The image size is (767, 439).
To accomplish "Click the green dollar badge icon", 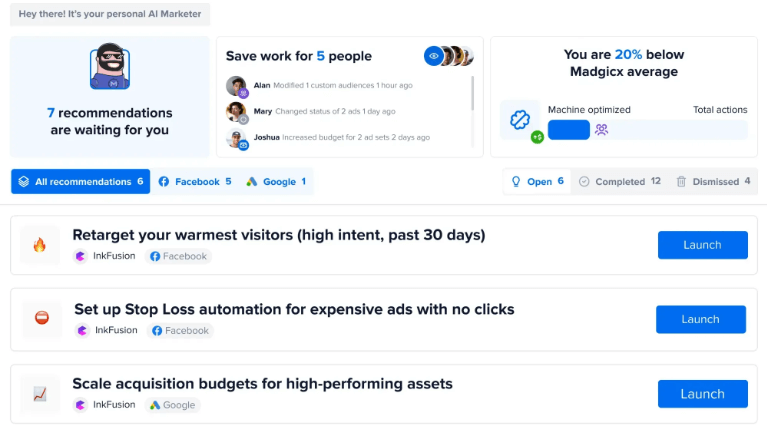I will 538,137.
